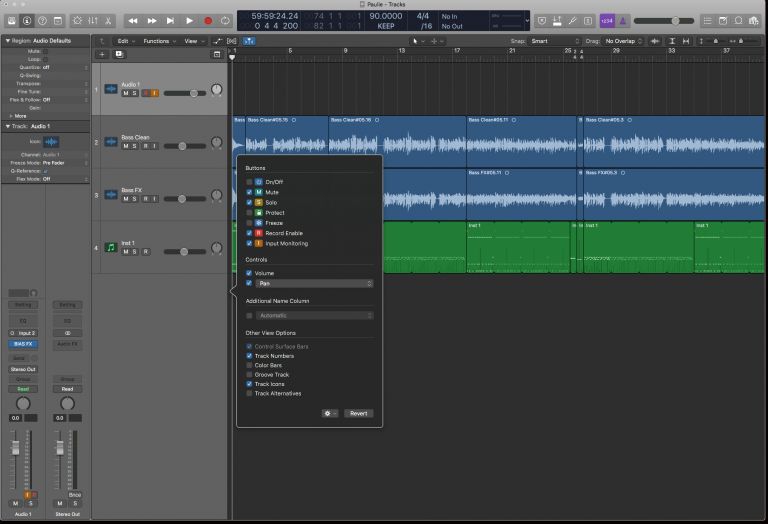Expand the More disclosure triangle

pos(11,116)
